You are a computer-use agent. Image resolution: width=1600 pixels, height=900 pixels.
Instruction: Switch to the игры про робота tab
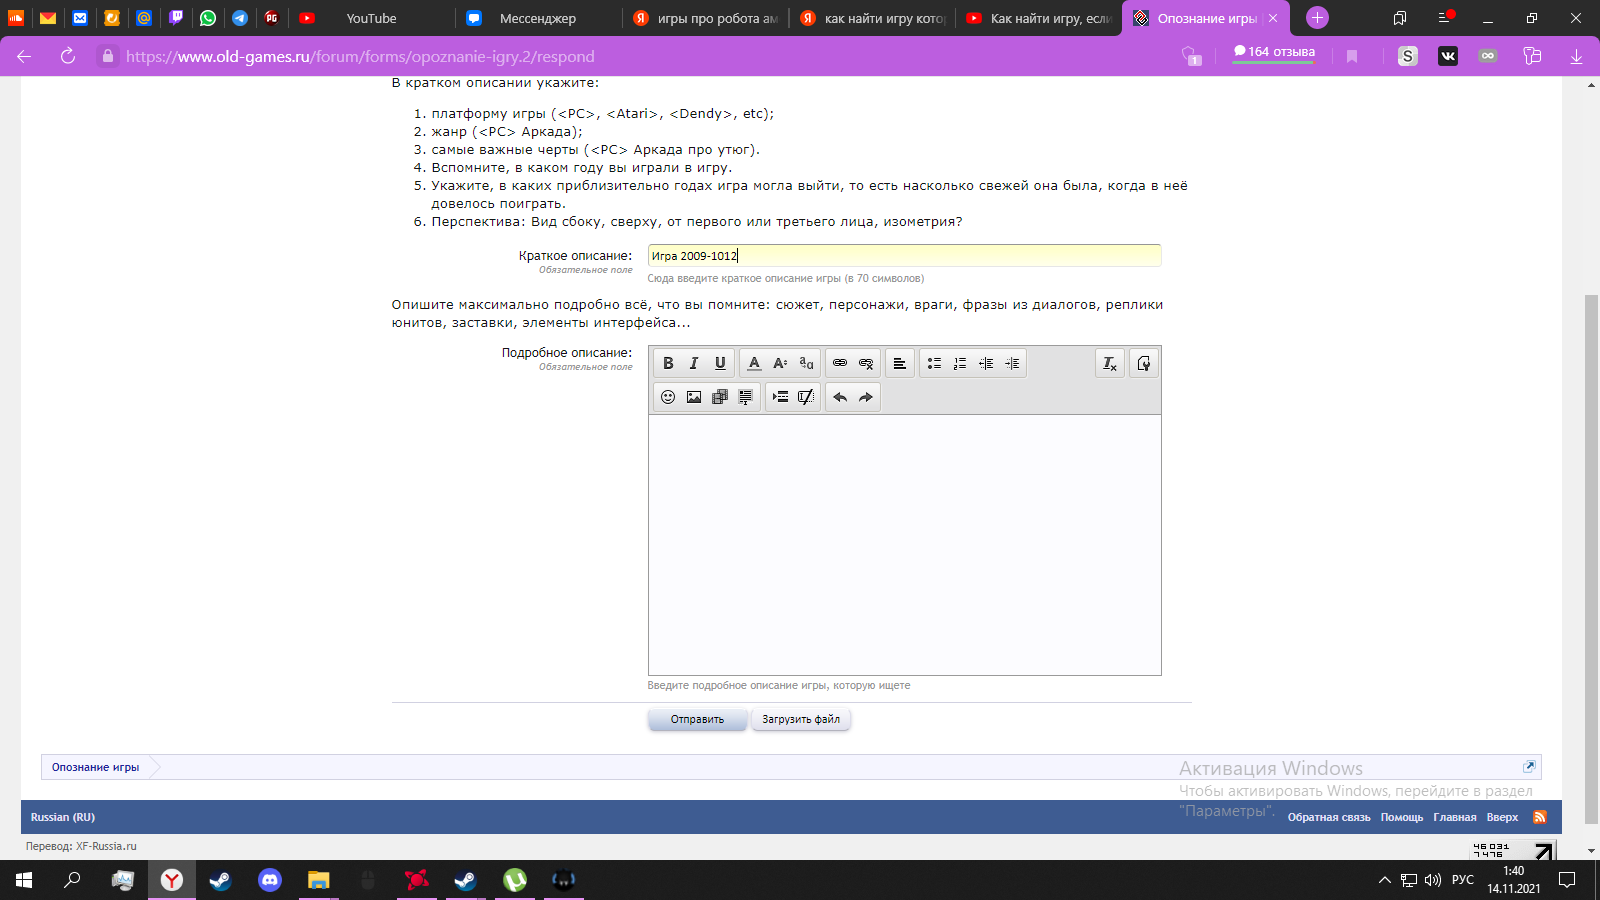tap(706, 18)
